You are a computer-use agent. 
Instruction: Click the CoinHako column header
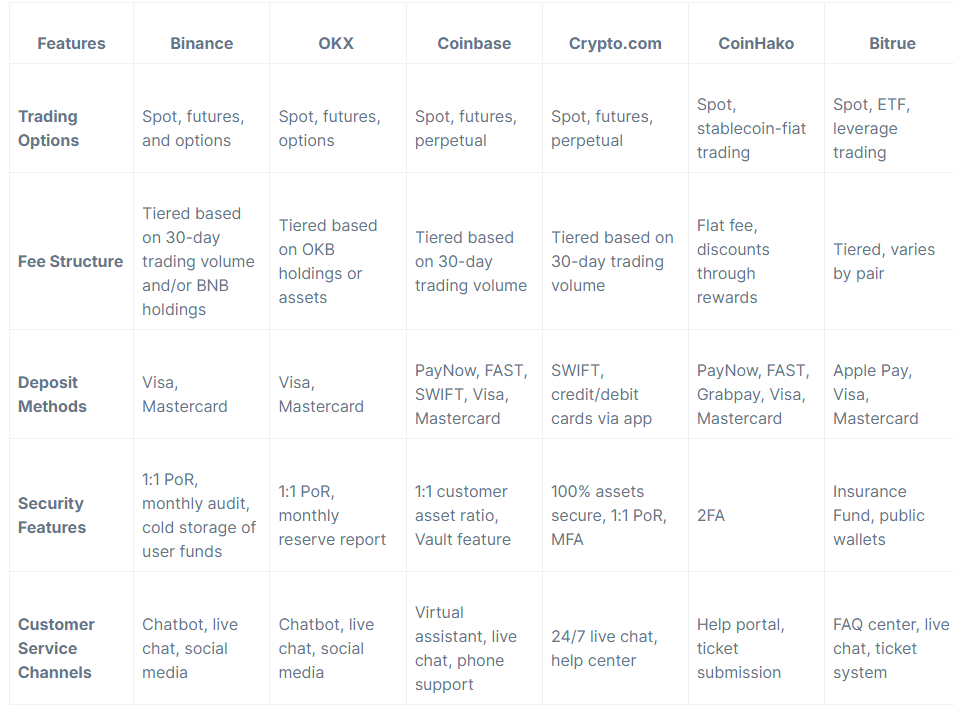click(756, 44)
